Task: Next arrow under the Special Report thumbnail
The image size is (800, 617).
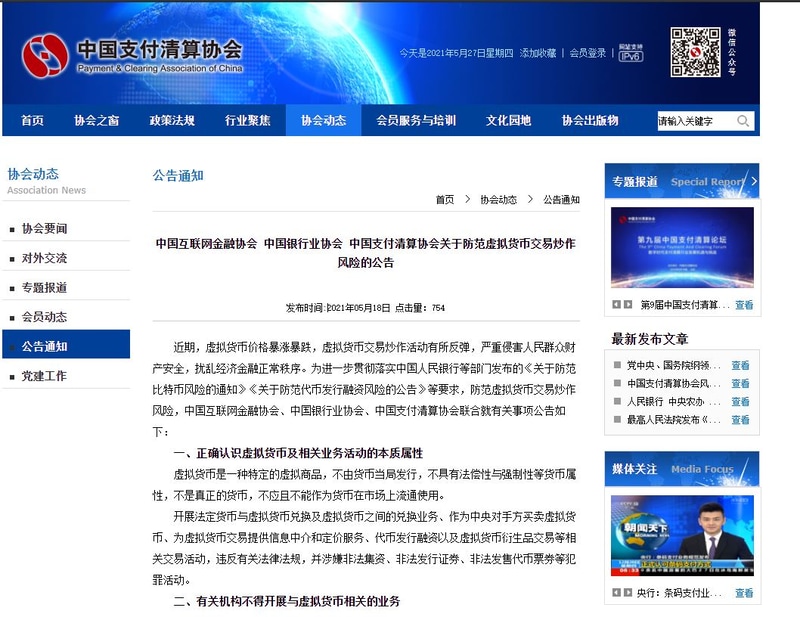Action: click(x=628, y=305)
